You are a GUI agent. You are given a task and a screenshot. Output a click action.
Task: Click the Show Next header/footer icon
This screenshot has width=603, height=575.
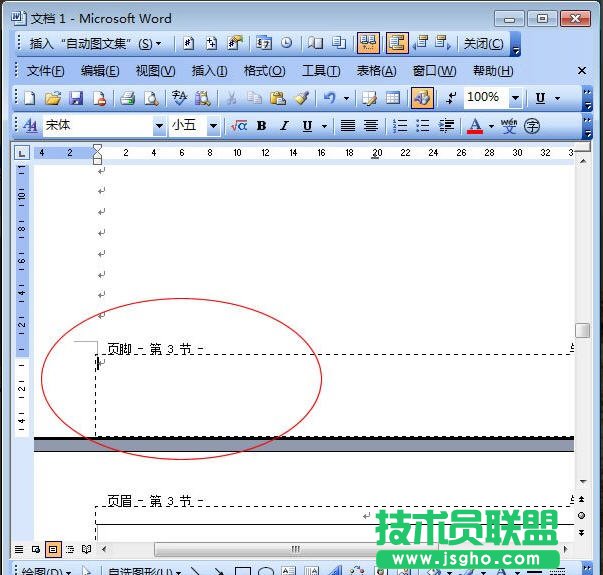click(x=443, y=43)
